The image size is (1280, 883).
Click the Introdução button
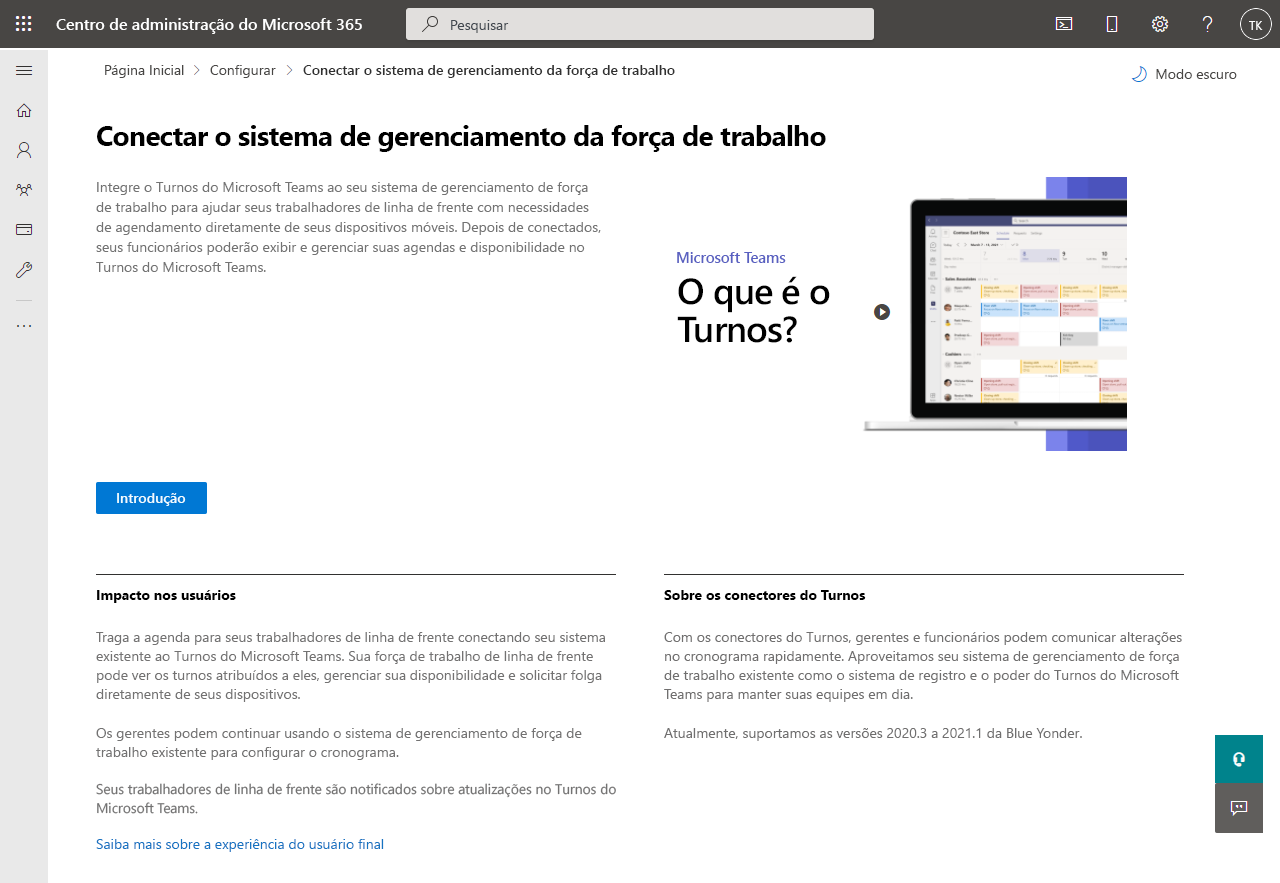[x=151, y=498]
